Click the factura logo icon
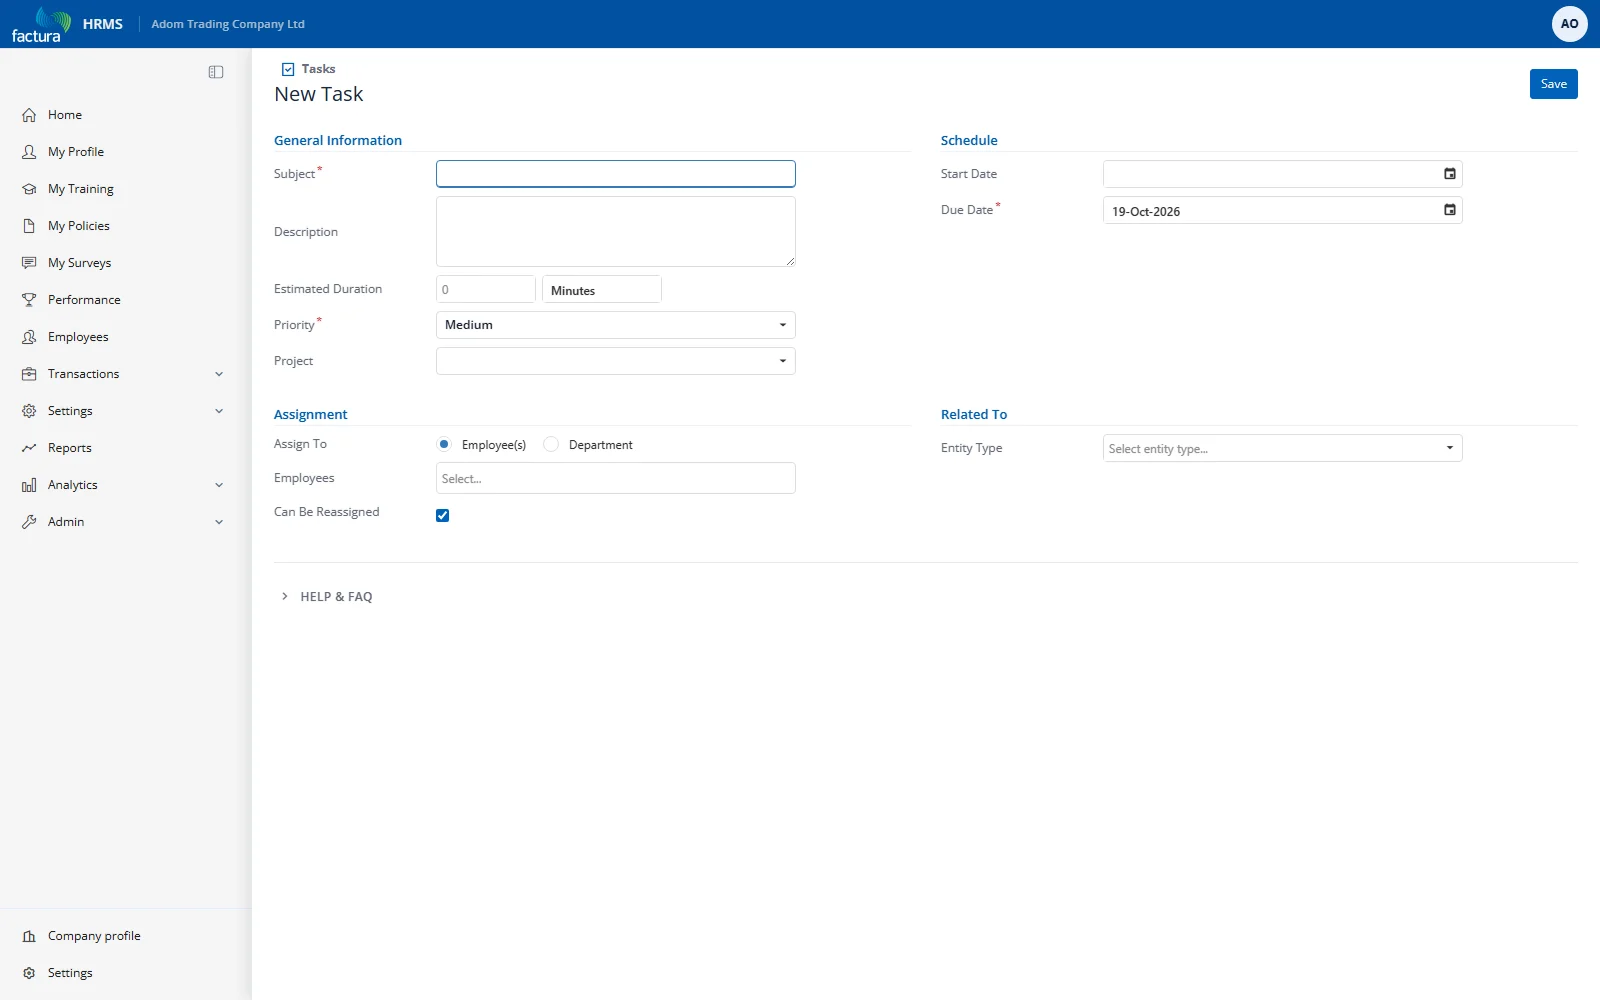The width and height of the screenshot is (1600, 1000). (x=41, y=24)
